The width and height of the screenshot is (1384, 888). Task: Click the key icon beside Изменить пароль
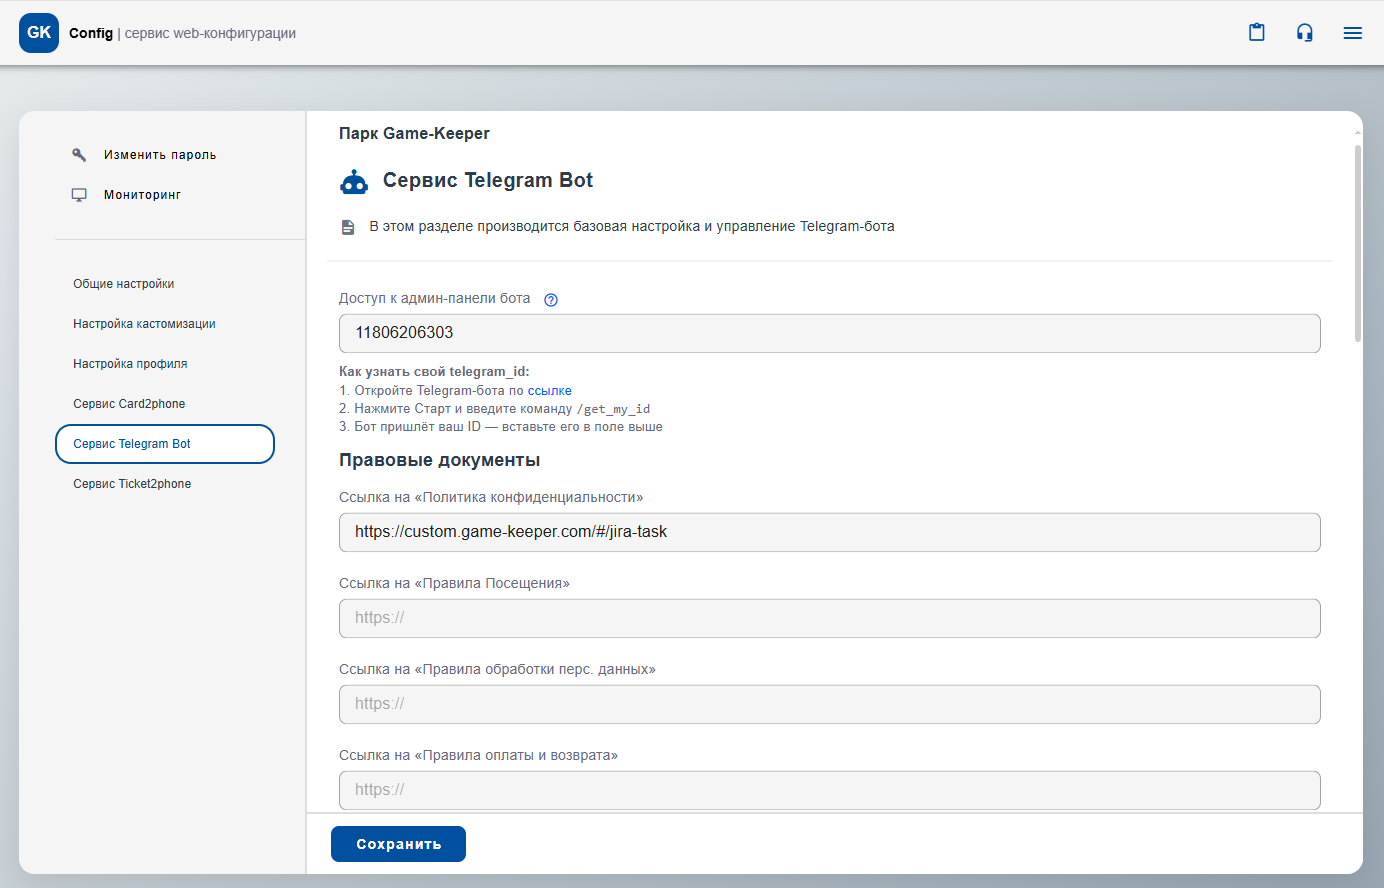(x=79, y=155)
